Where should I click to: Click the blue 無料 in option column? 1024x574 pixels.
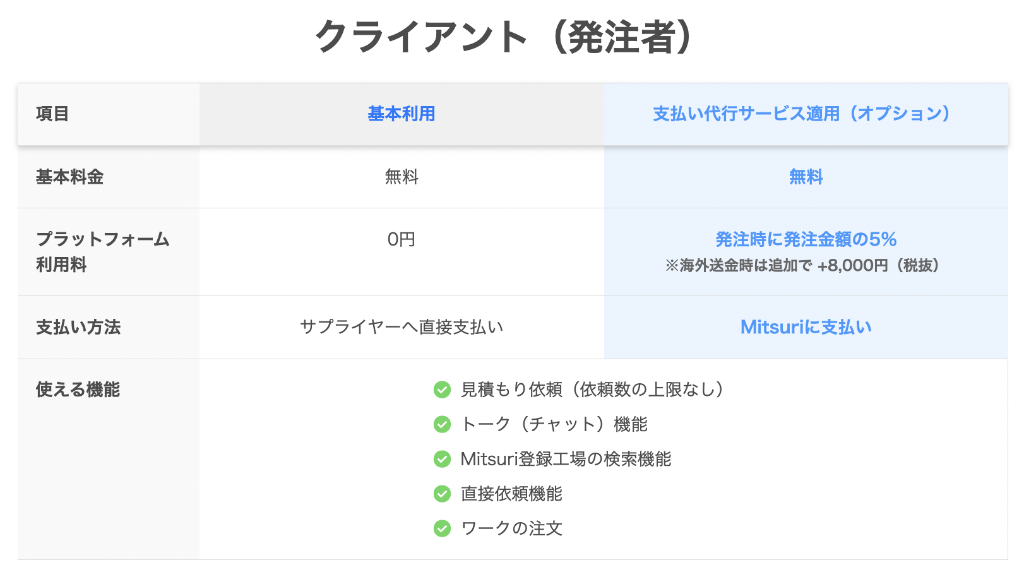pyautogui.click(x=806, y=177)
